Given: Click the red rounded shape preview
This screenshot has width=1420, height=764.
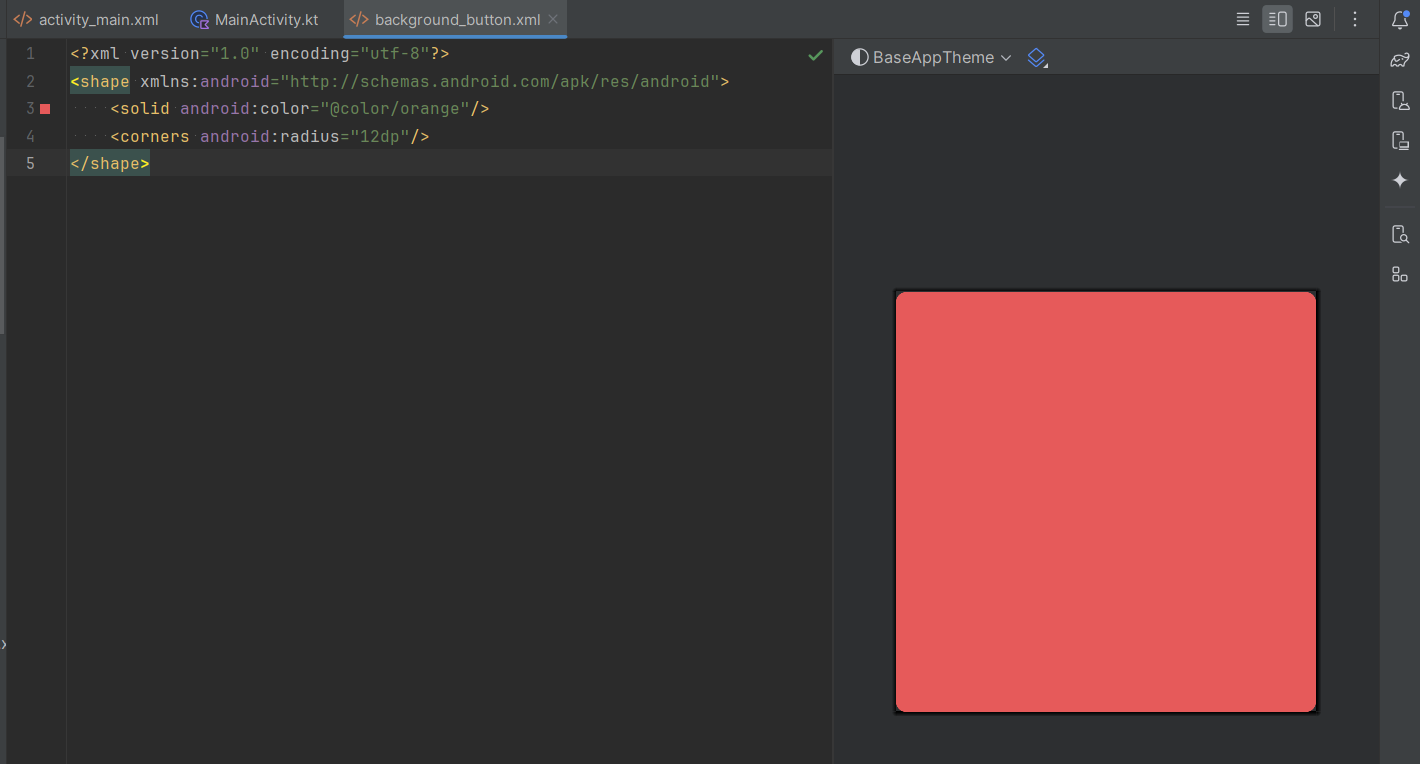Looking at the screenshot, I should (x=1106, y=502).
